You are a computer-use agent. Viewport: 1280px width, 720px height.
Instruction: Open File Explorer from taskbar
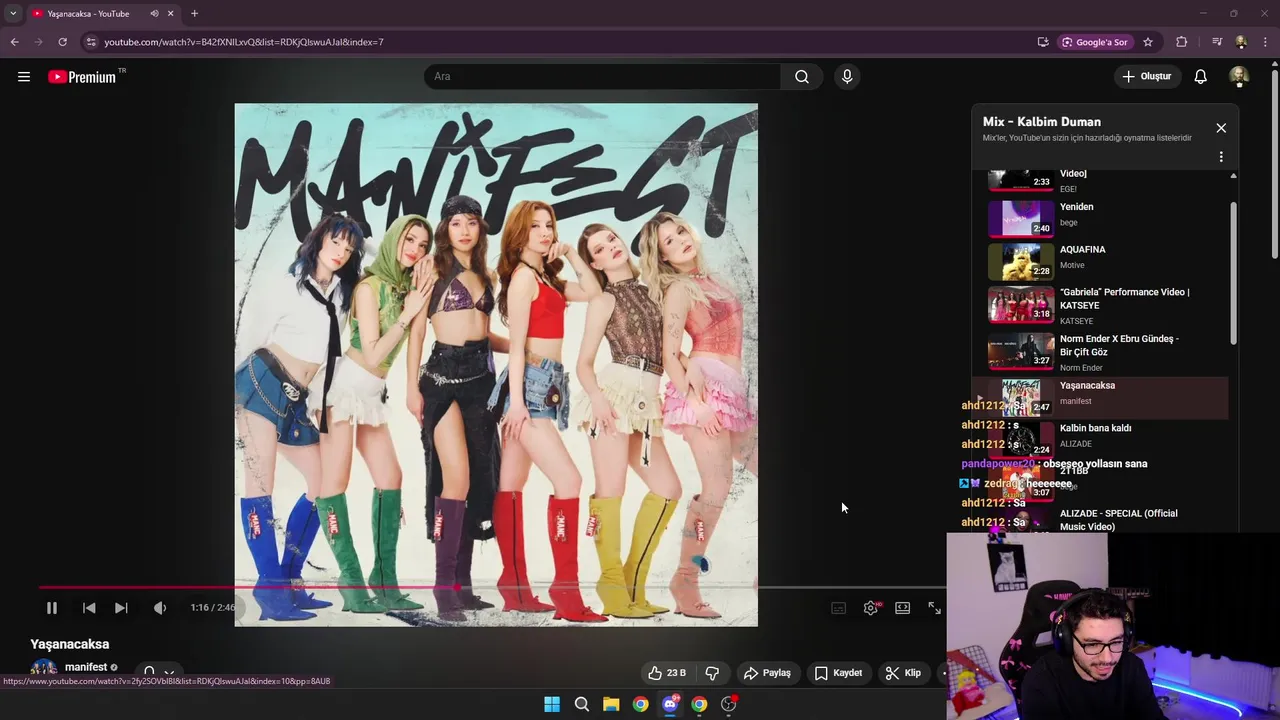coord(611,704)
